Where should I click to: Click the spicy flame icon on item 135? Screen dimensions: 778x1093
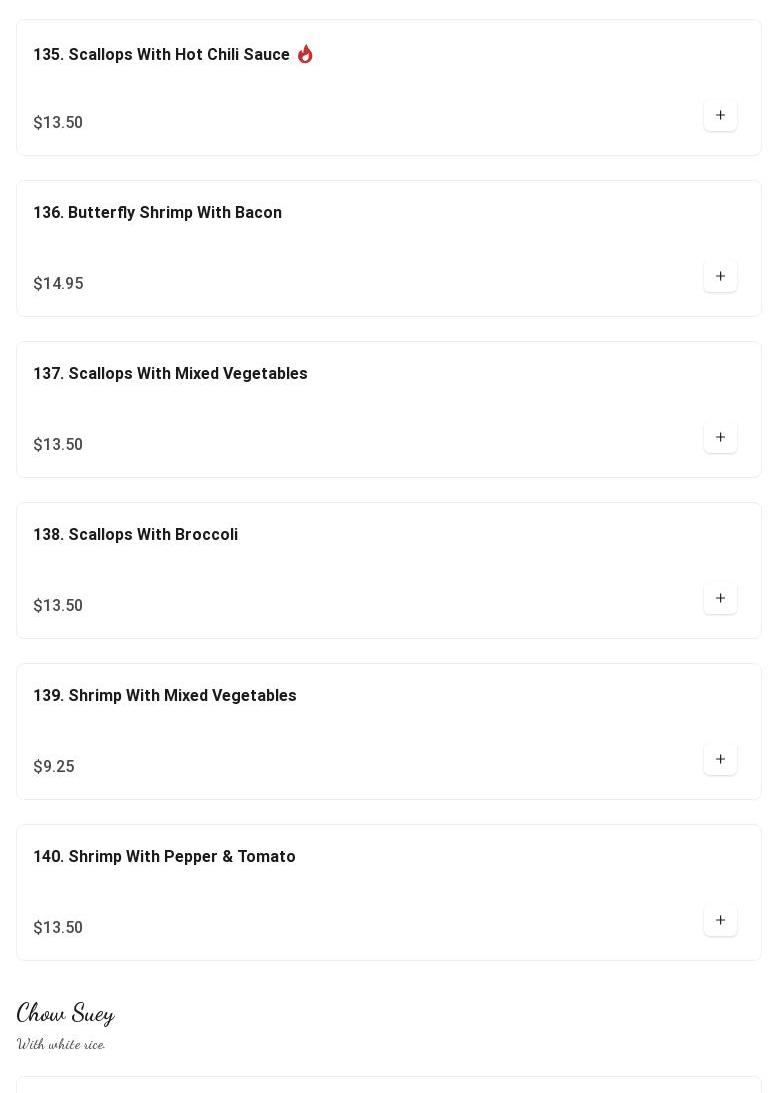pos(305,54)
